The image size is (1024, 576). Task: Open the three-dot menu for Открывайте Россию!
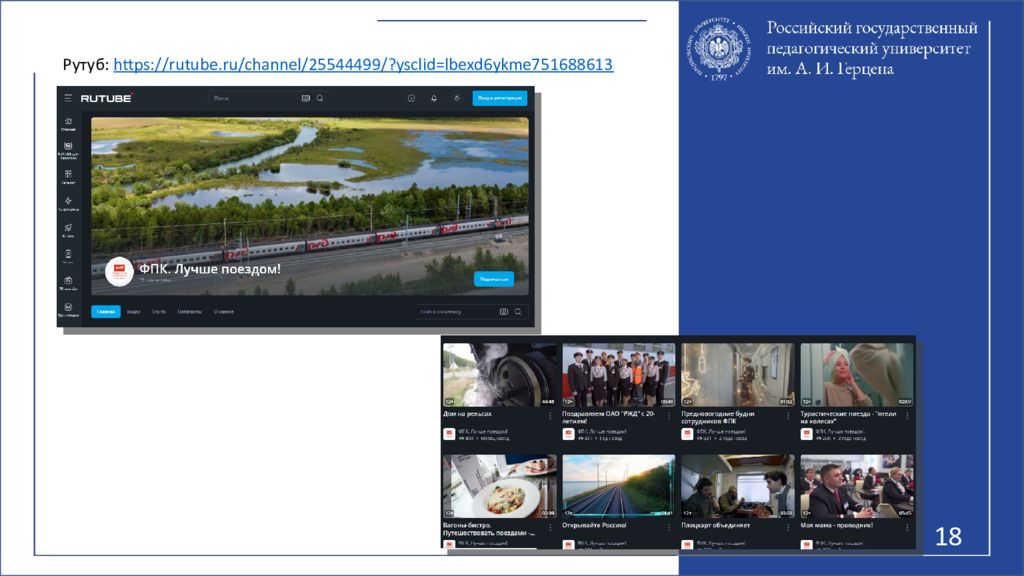click(669, 528)
